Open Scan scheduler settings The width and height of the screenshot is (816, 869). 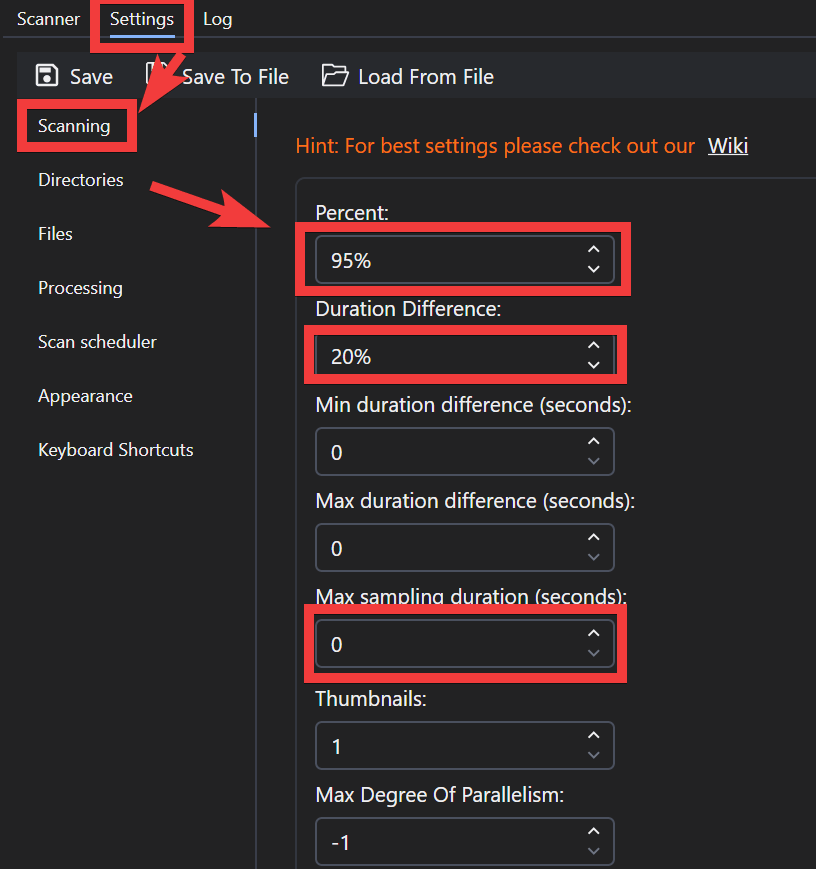tap(97, 342)
